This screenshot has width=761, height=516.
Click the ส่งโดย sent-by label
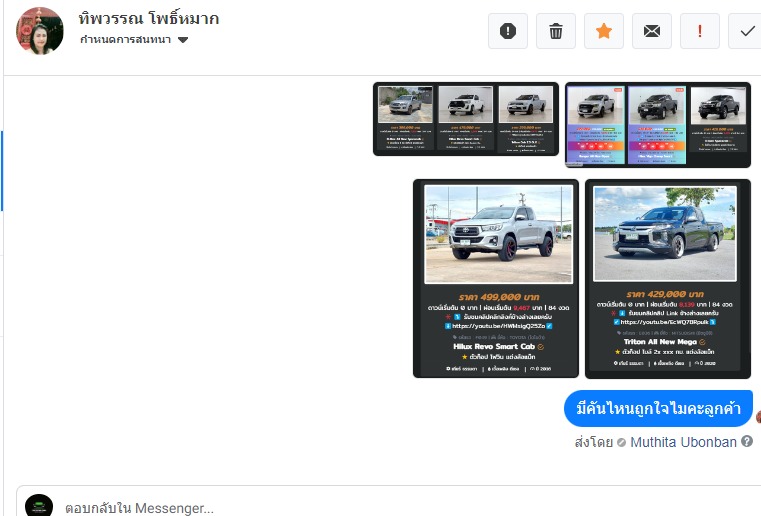point(594,442)
